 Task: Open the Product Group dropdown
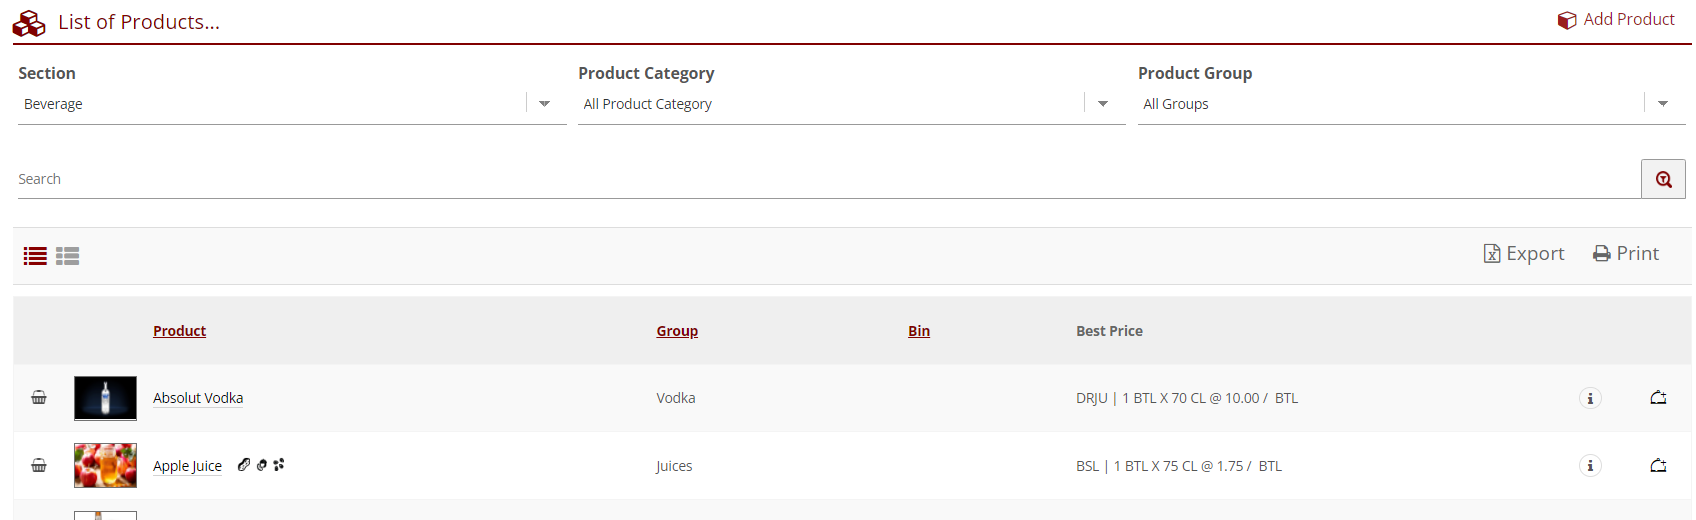tap(1663, 104)
